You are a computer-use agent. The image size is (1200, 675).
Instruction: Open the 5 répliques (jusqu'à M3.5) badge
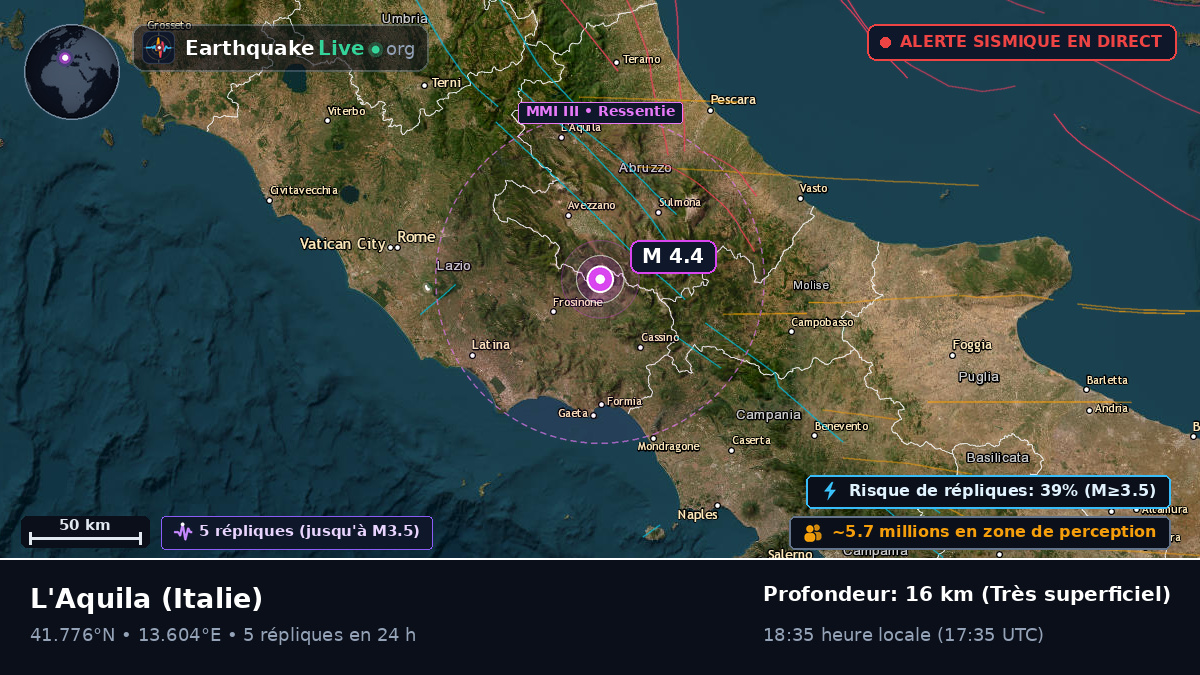(x=297, y=532)
